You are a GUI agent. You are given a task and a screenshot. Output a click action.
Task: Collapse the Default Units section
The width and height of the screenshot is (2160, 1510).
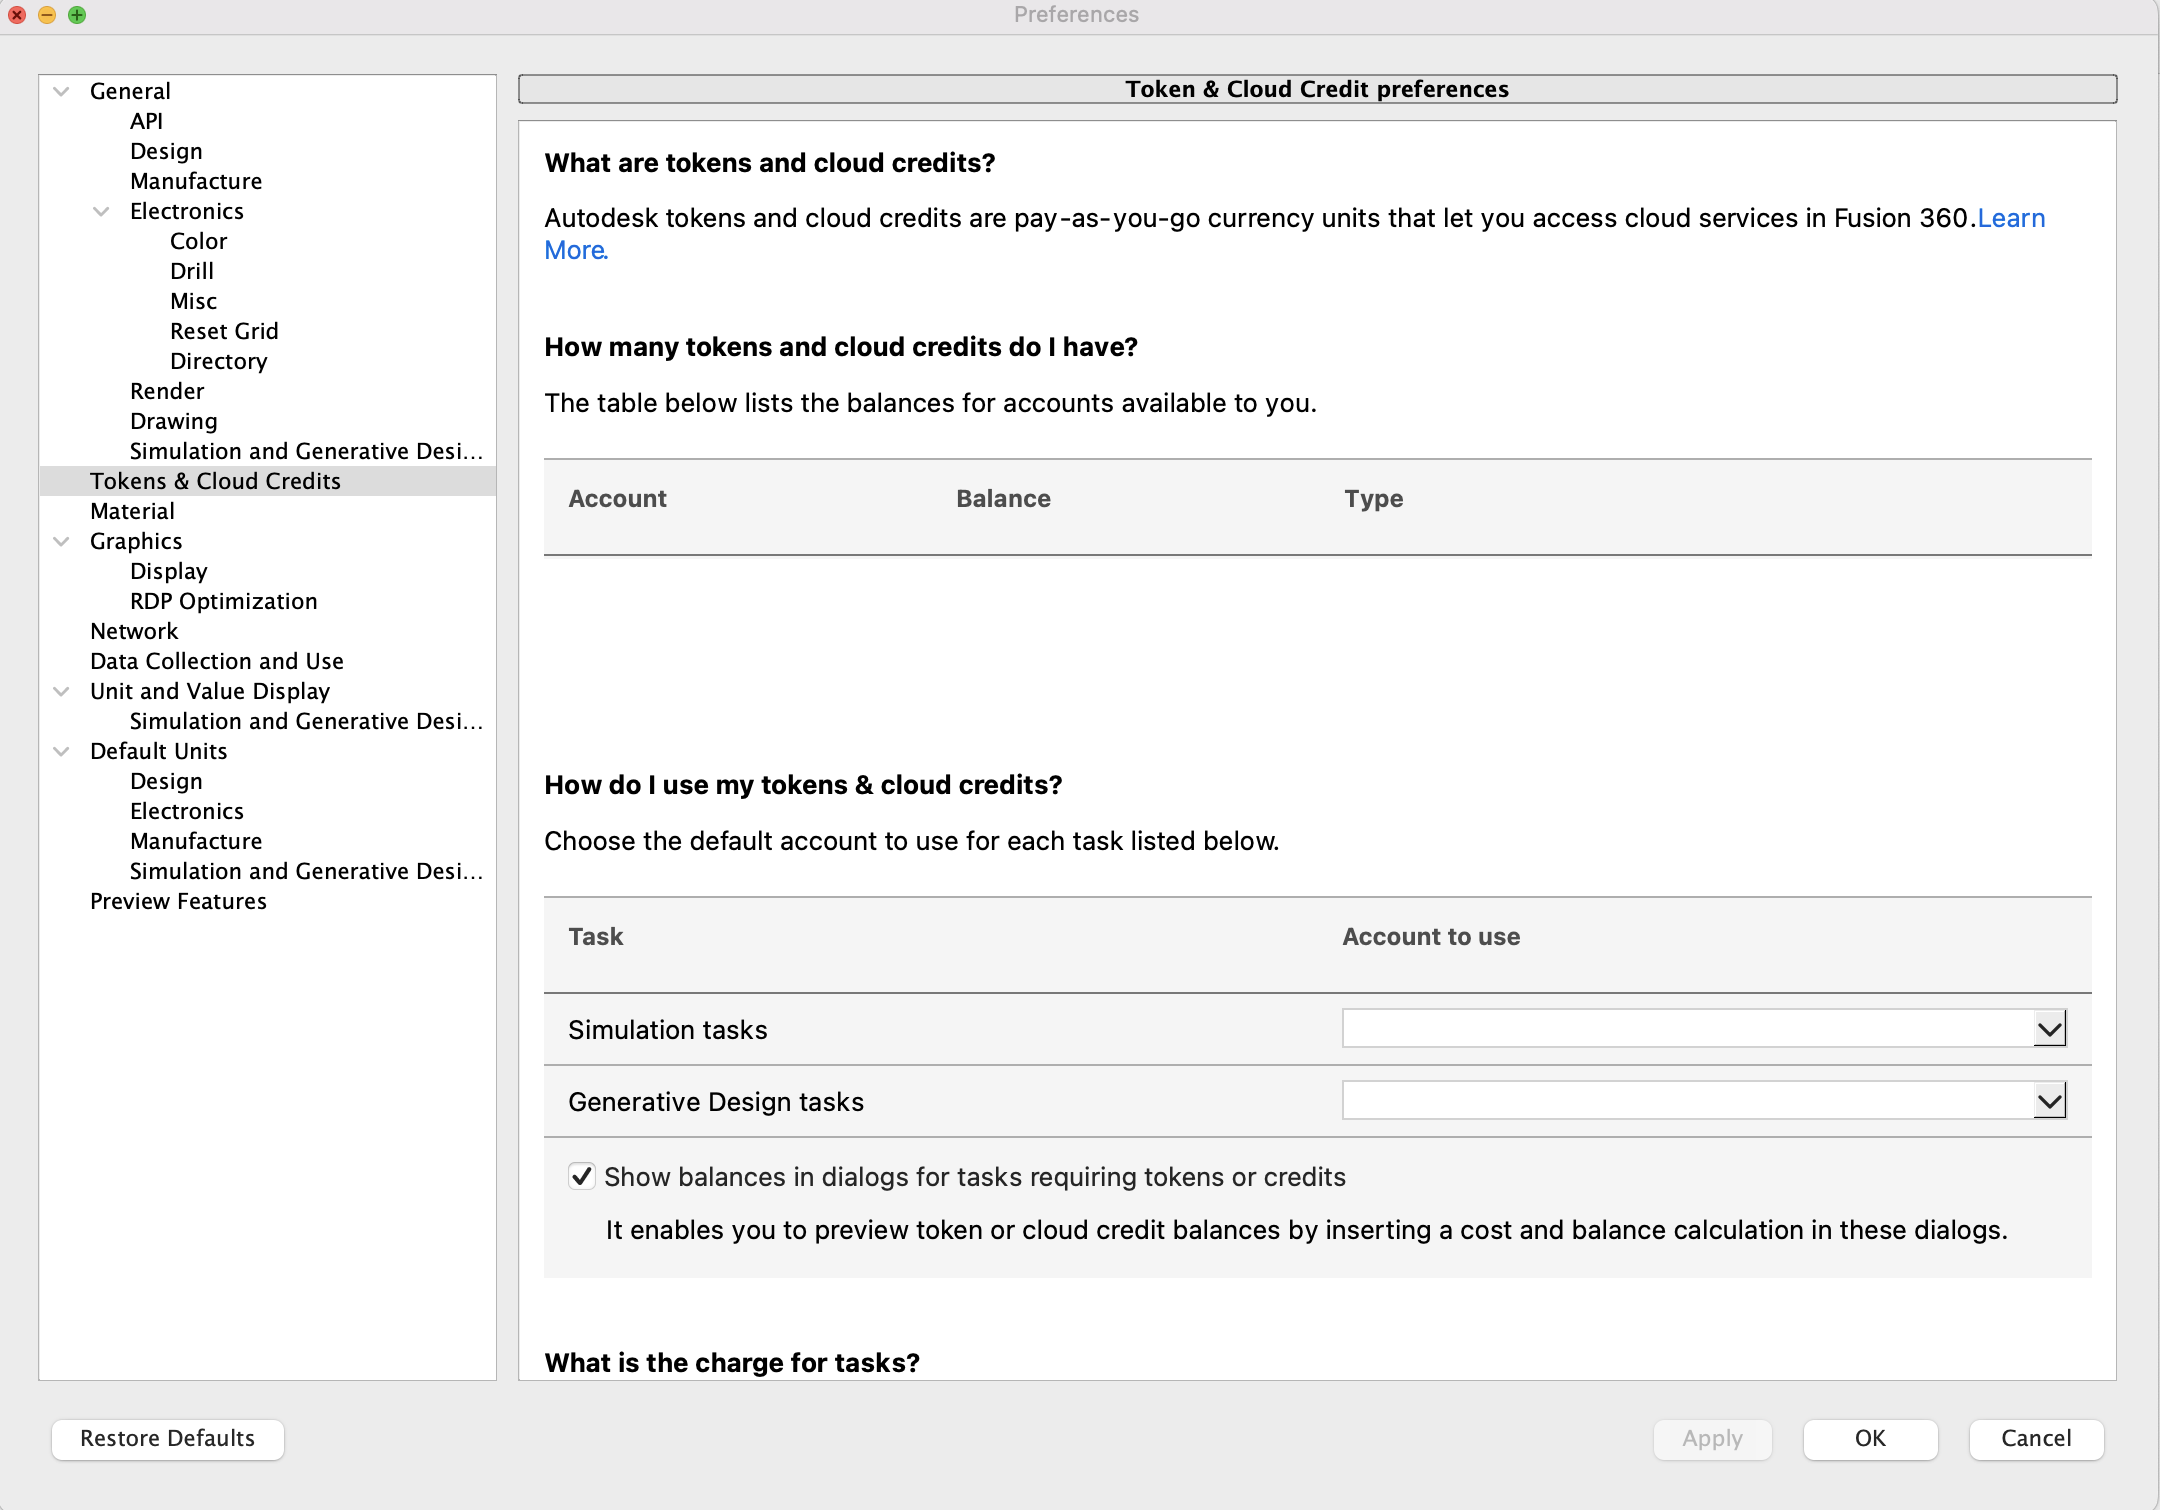click(61, 751)
